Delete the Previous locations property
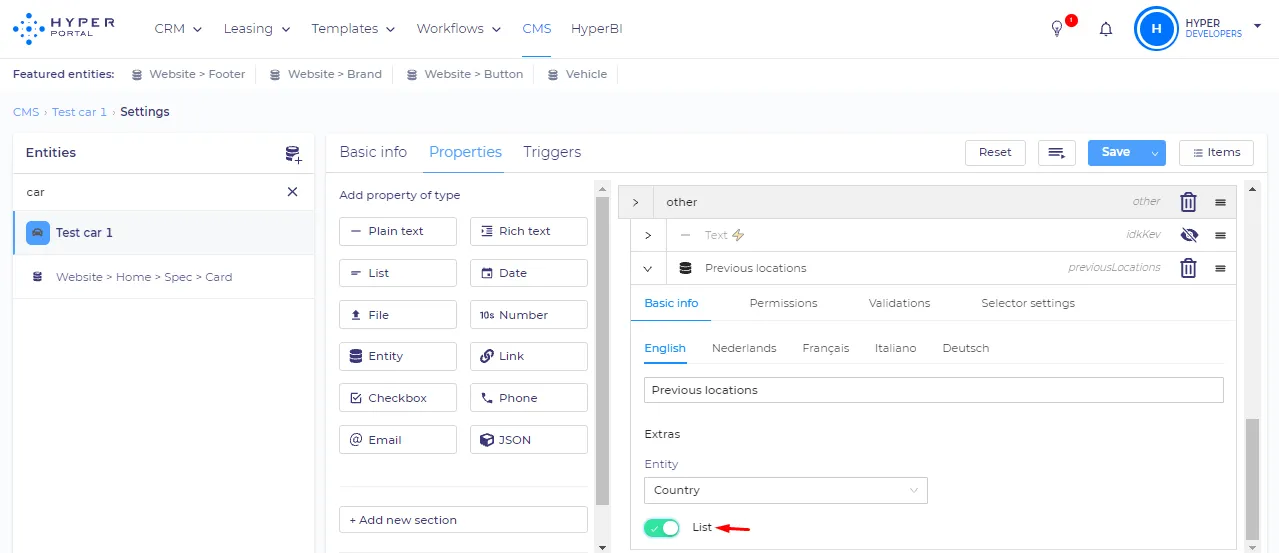The image size is (1279, 553). 1188,268
